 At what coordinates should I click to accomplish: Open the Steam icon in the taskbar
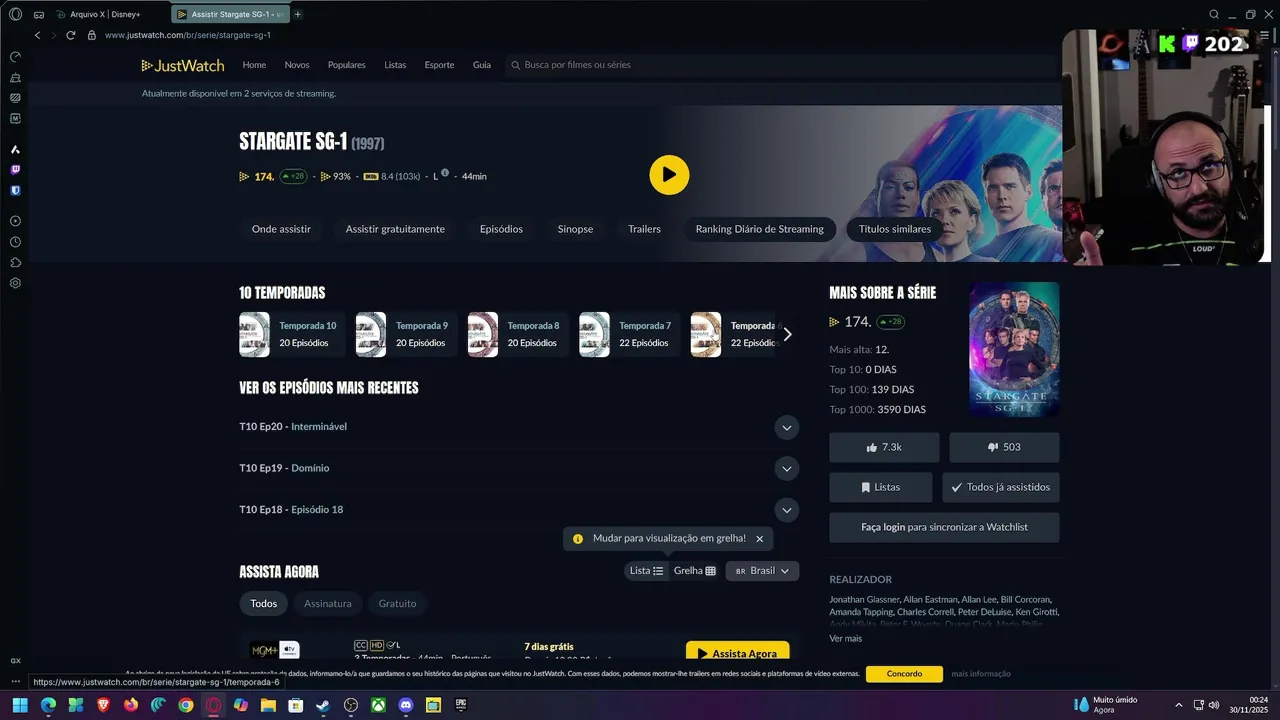[x=323, y=705]
